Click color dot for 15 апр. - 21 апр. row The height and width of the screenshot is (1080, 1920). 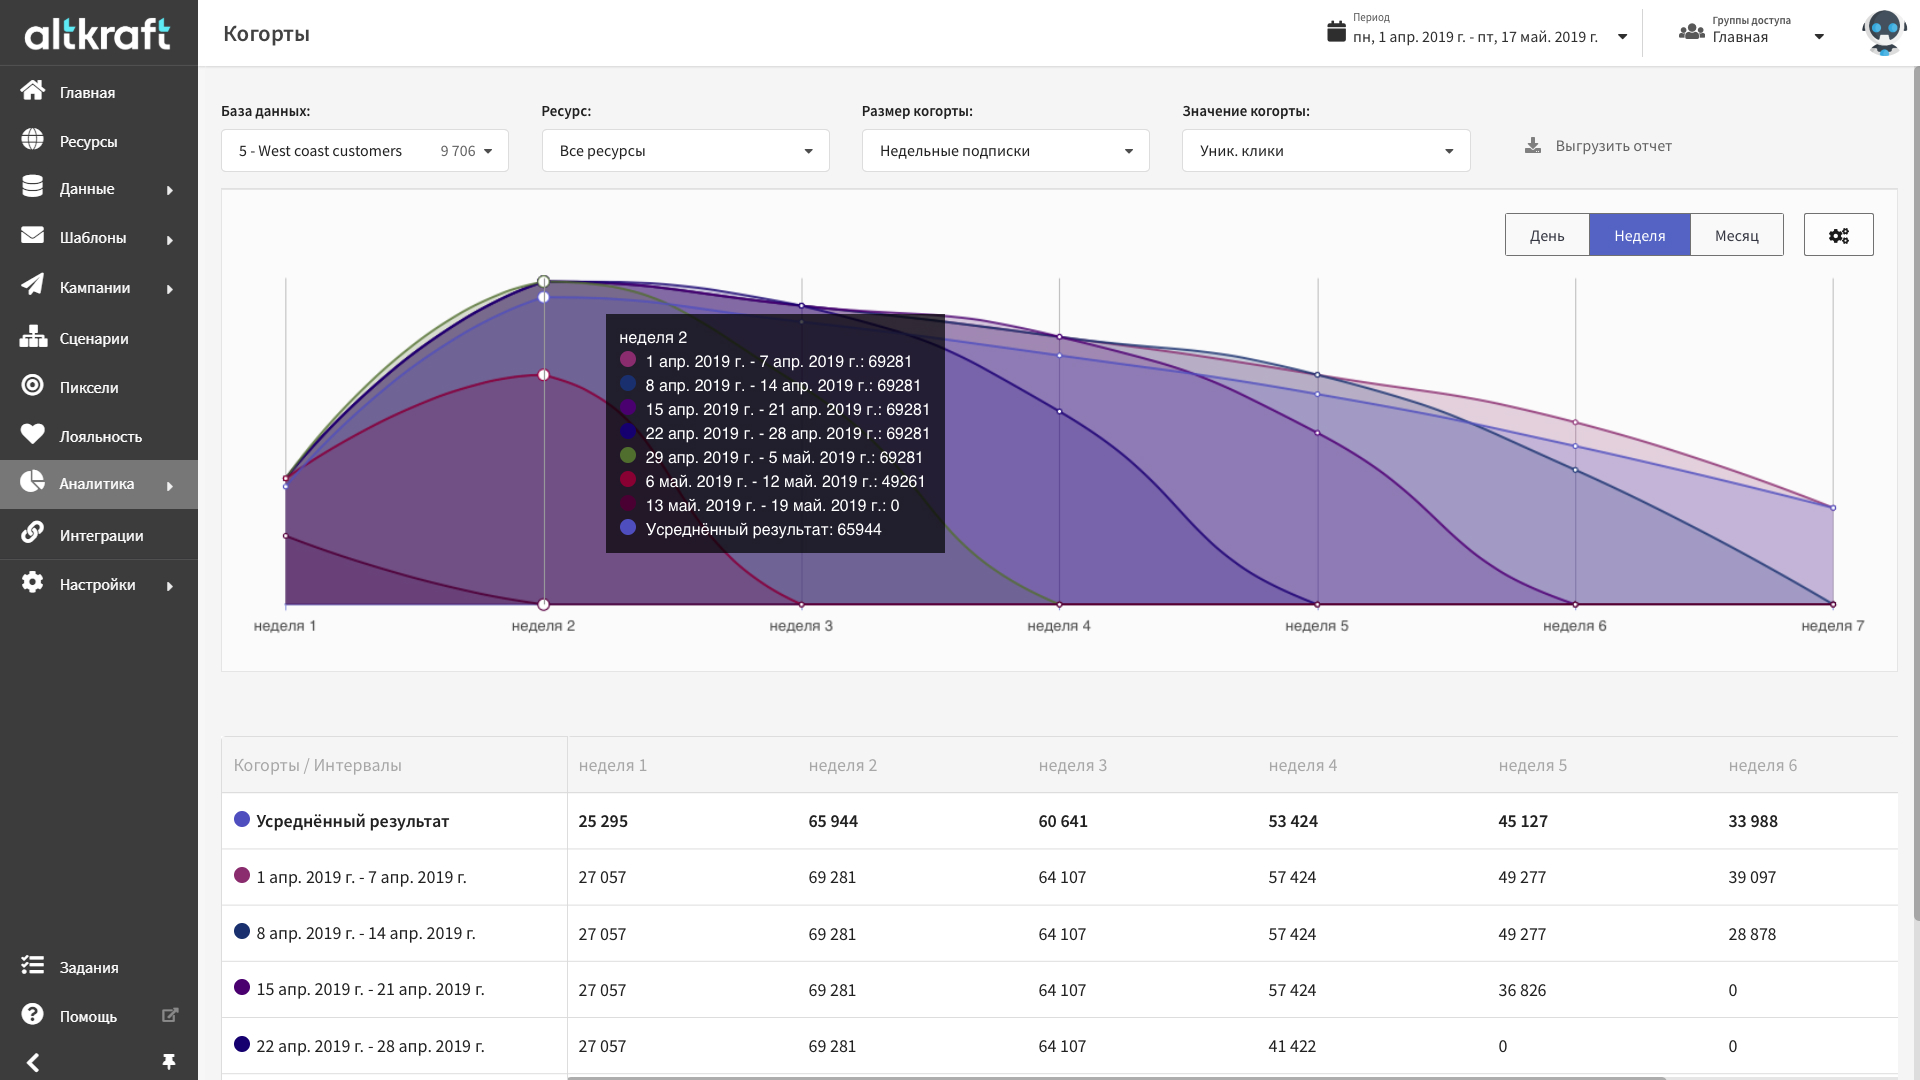click(242, 987)
